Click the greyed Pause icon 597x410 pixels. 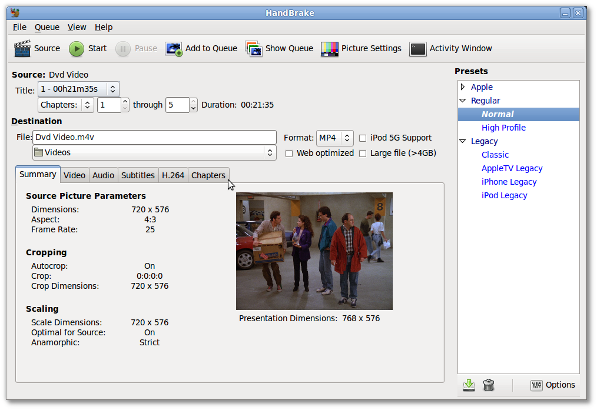tap(123, 49)
